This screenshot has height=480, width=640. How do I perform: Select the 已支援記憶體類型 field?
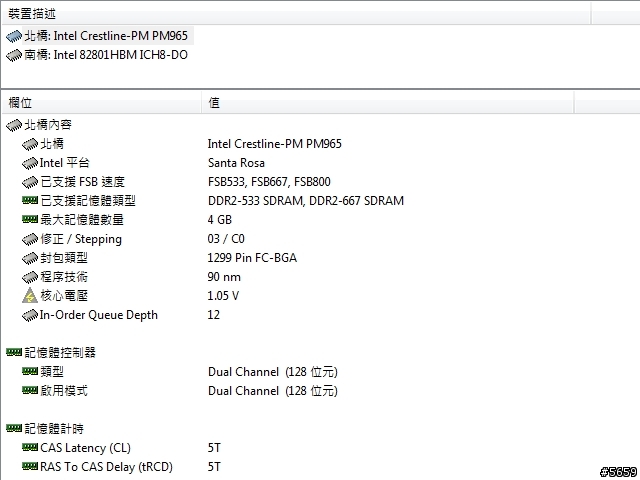[88, 200]
